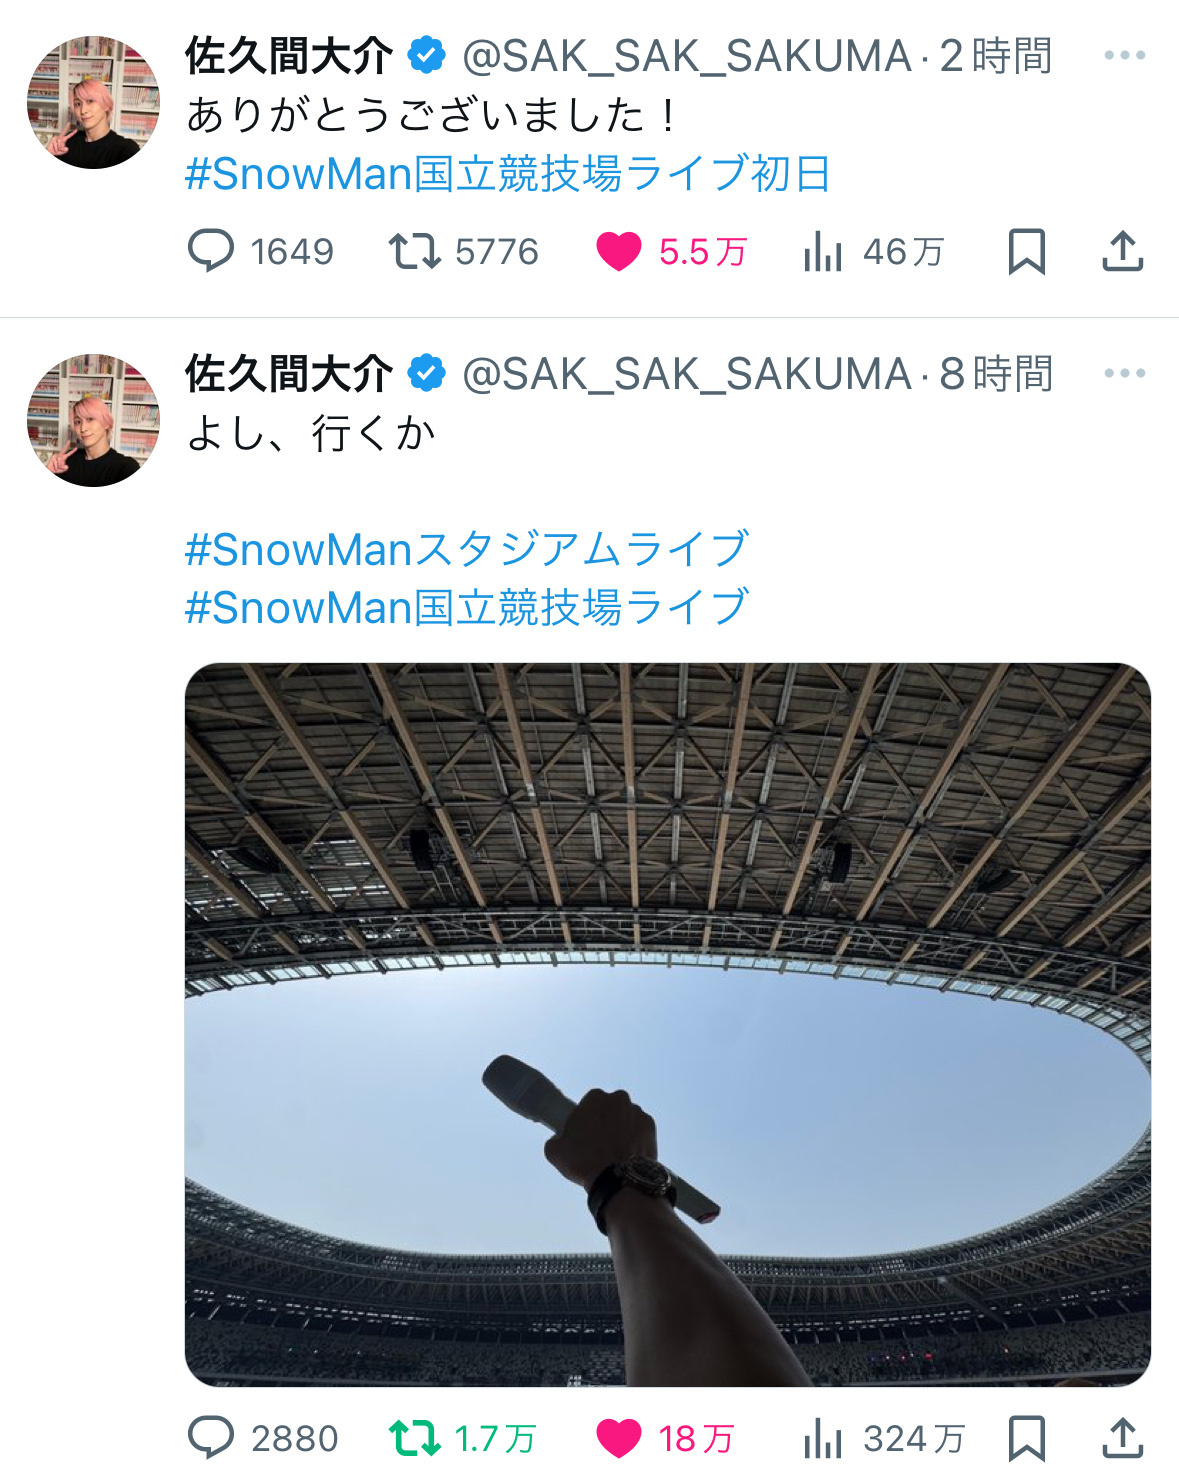Image resolution: width=1179 pixels, height=1475 pixels.
Task: Share the stadium photo tweet
Action: 1122,1438
